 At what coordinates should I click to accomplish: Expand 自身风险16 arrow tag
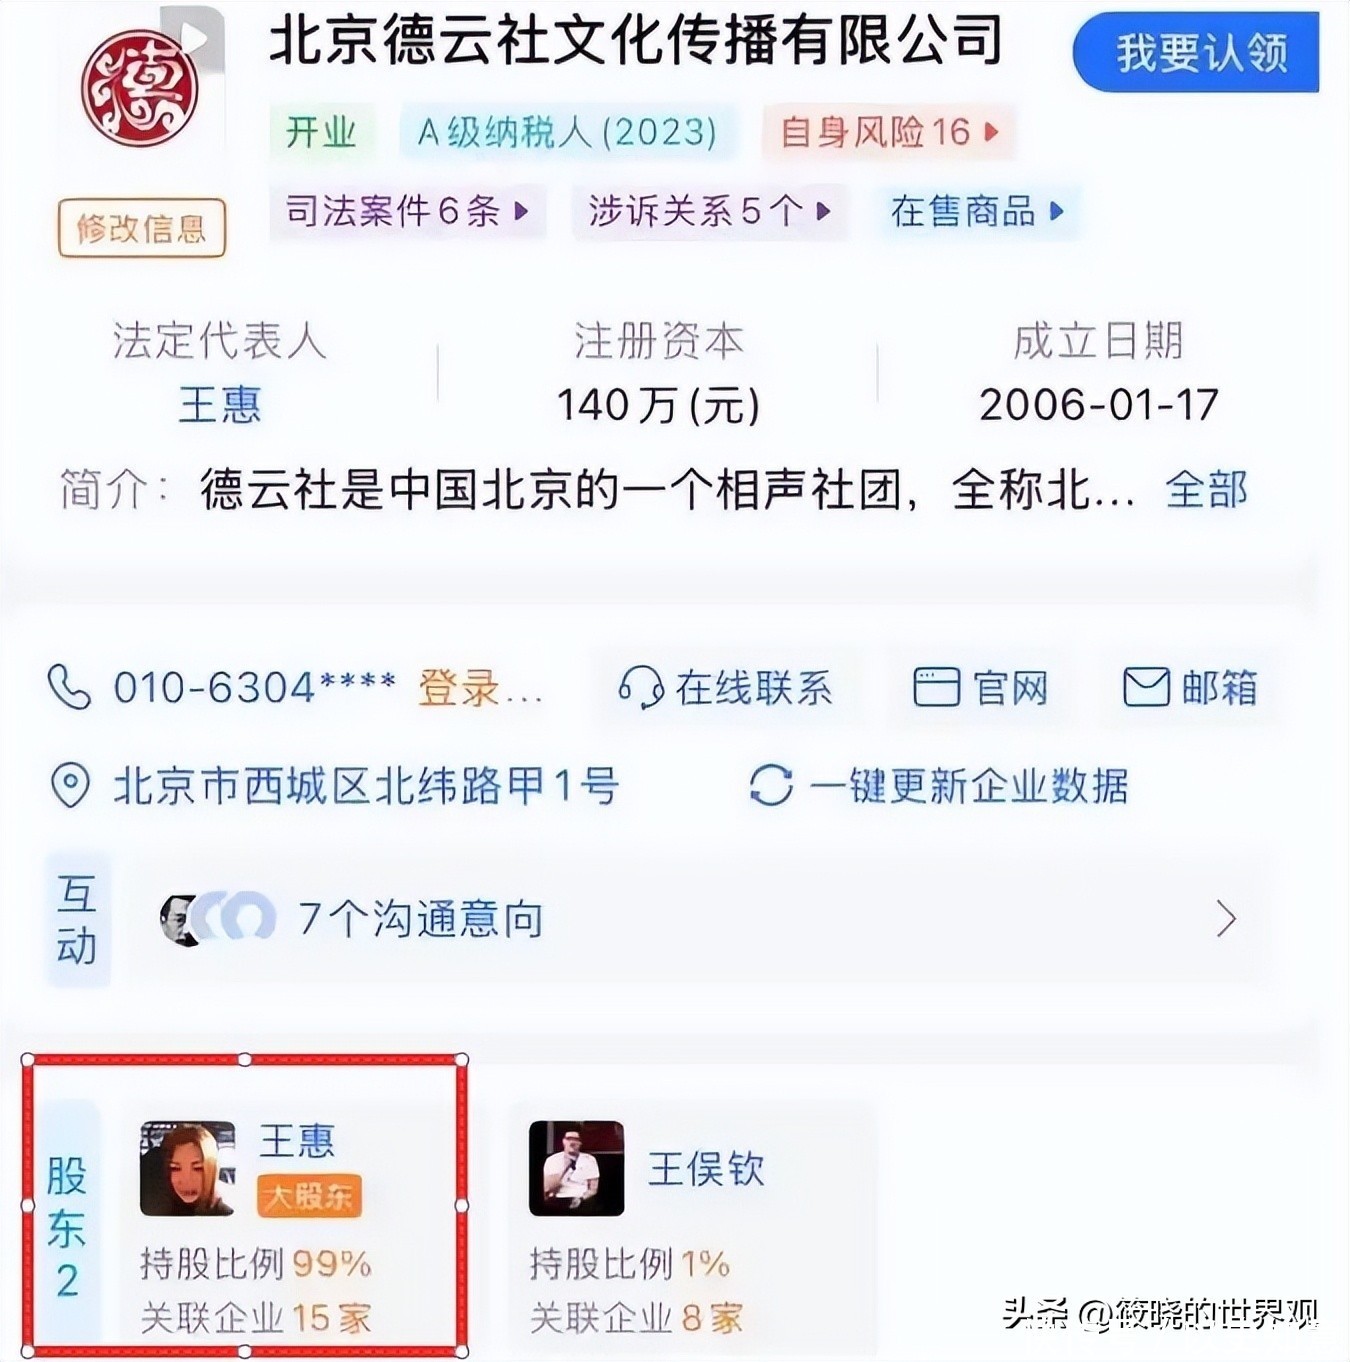tap(889, 132)
